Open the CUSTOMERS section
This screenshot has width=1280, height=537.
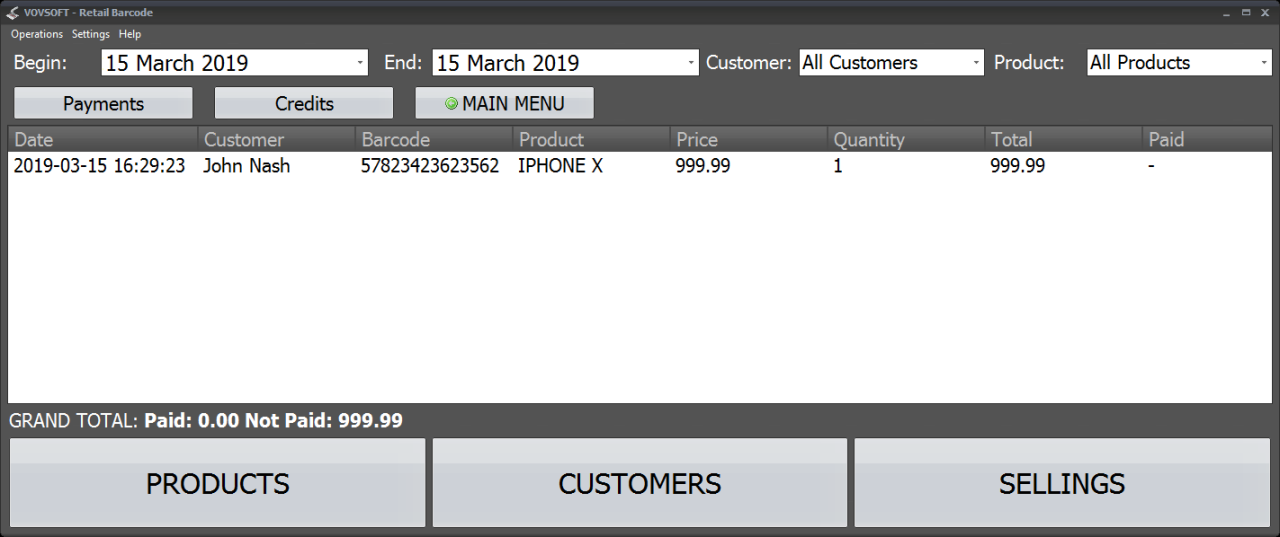coord(639,483)
